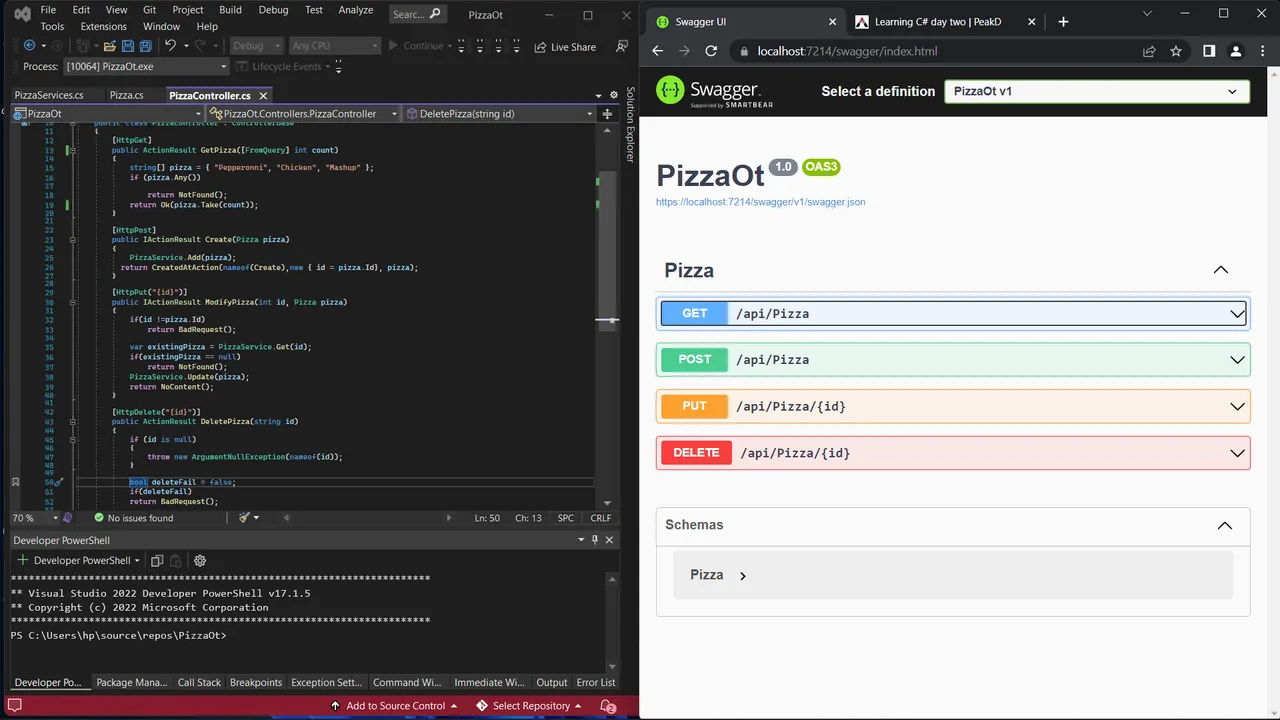Open the Analyze menu
This screenshot has height=720, width=1280.
coord(355,10)
